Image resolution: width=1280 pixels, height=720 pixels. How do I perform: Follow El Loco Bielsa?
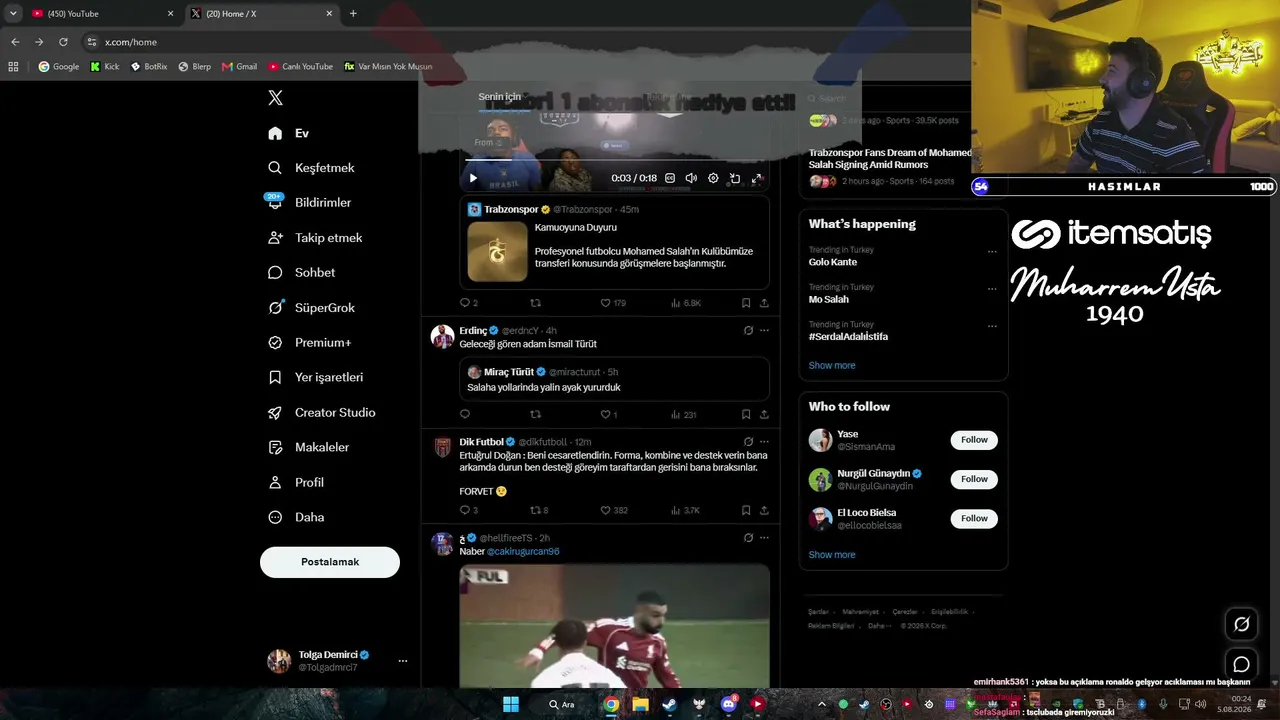tap(974, 518)
